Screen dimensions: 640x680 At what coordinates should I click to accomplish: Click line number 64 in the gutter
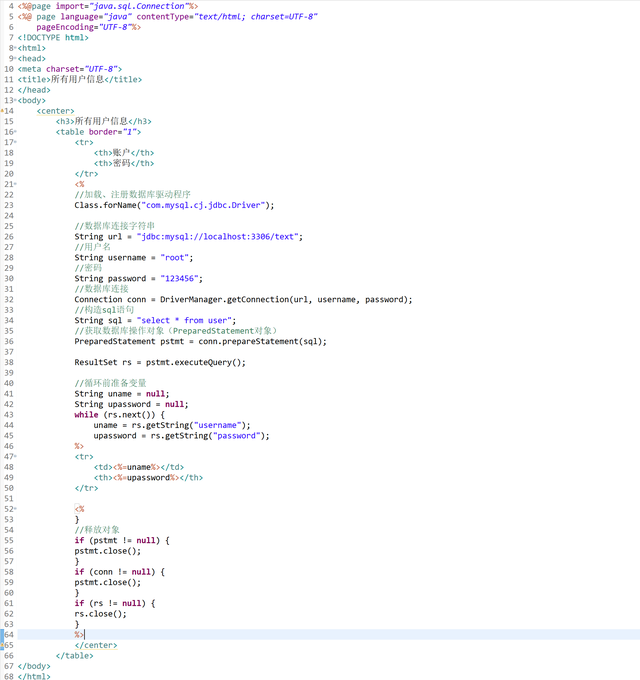(x=9, y=635)
